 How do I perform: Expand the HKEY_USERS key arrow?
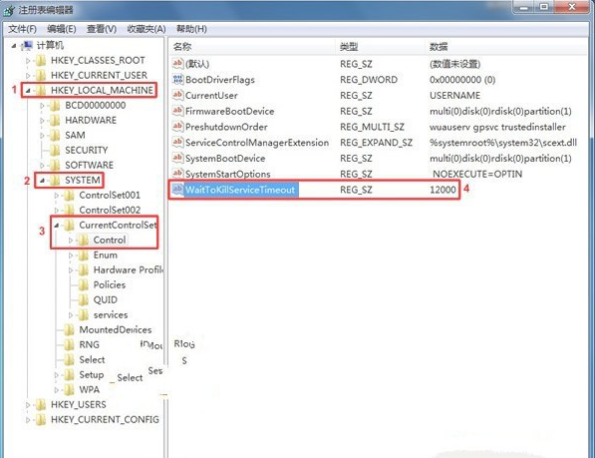(28, 405)
